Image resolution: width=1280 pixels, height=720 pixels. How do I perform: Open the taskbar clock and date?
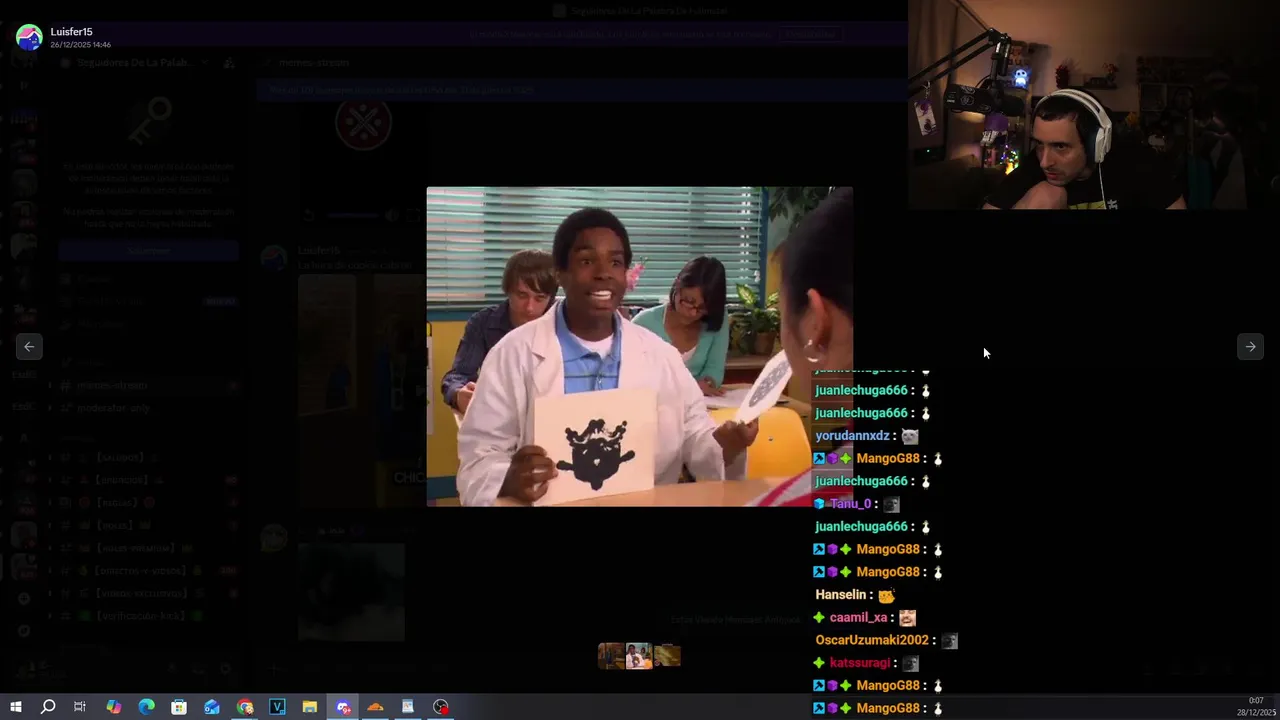[1256, 707]
